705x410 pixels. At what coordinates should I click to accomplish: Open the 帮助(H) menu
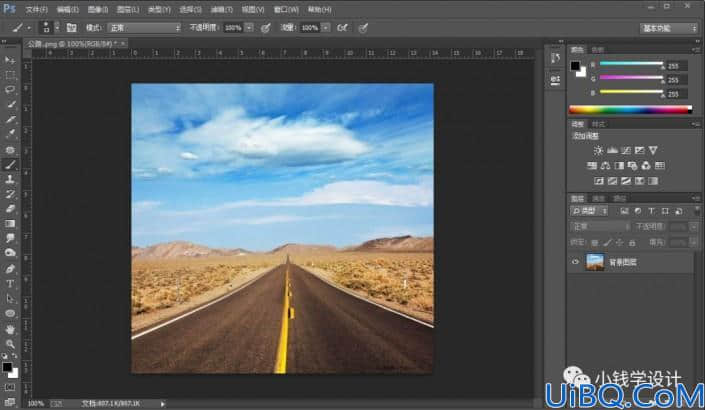click(319, 9)
